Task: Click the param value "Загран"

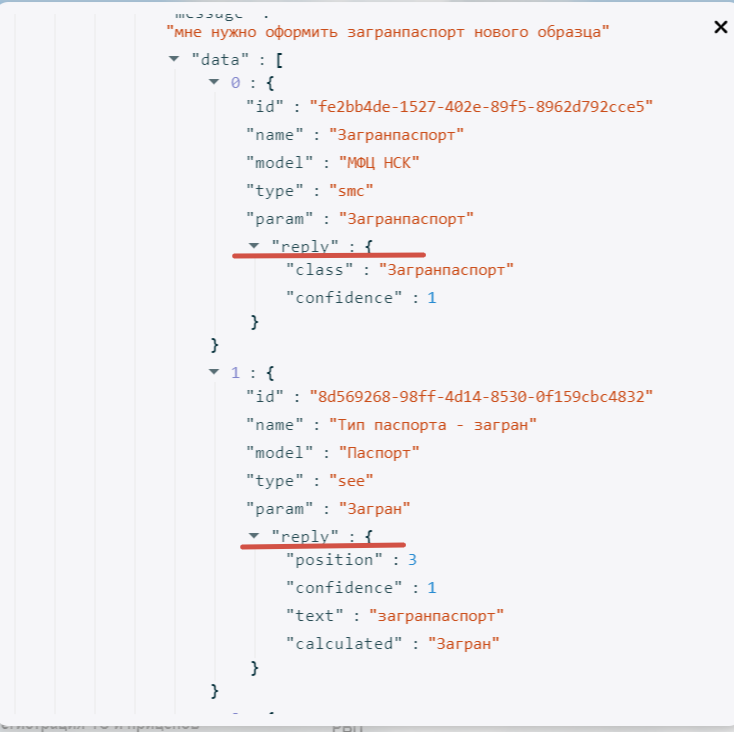Action: tap(374, 509)
